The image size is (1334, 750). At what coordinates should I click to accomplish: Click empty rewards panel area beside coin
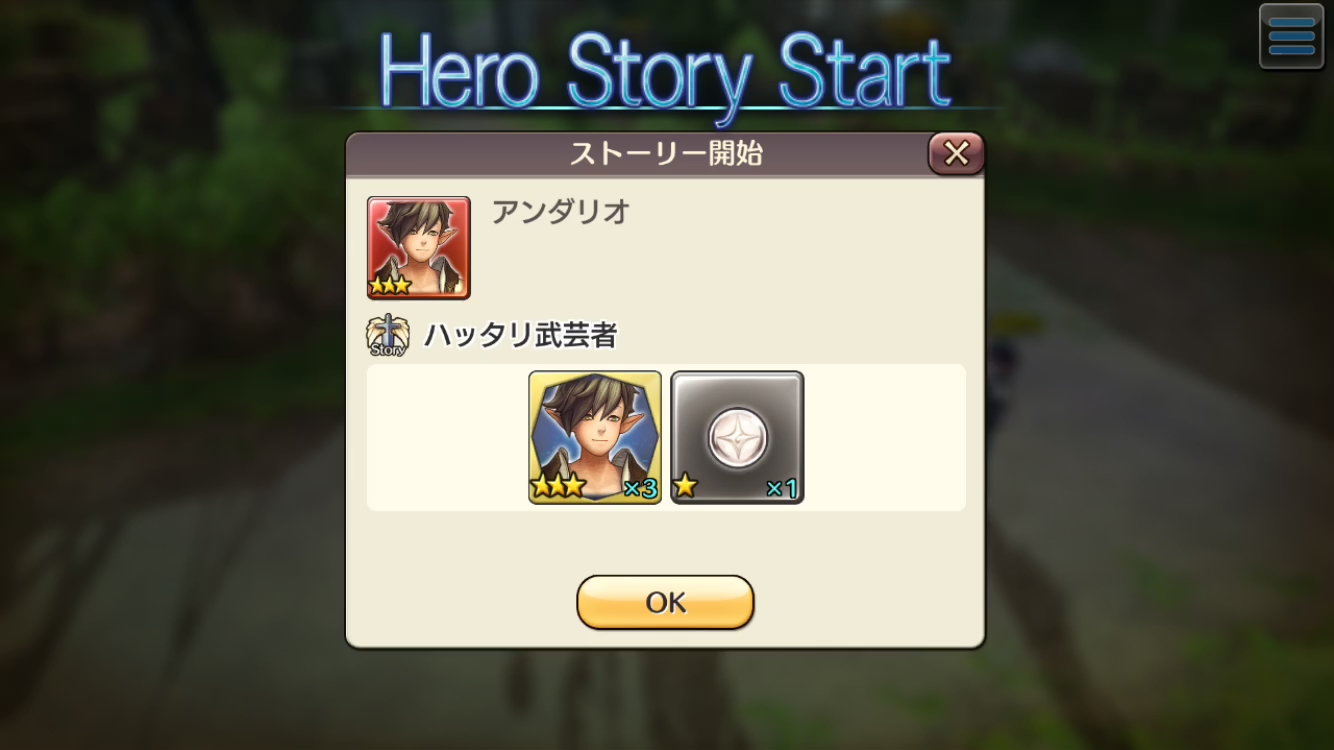click(x=885, y=437)
